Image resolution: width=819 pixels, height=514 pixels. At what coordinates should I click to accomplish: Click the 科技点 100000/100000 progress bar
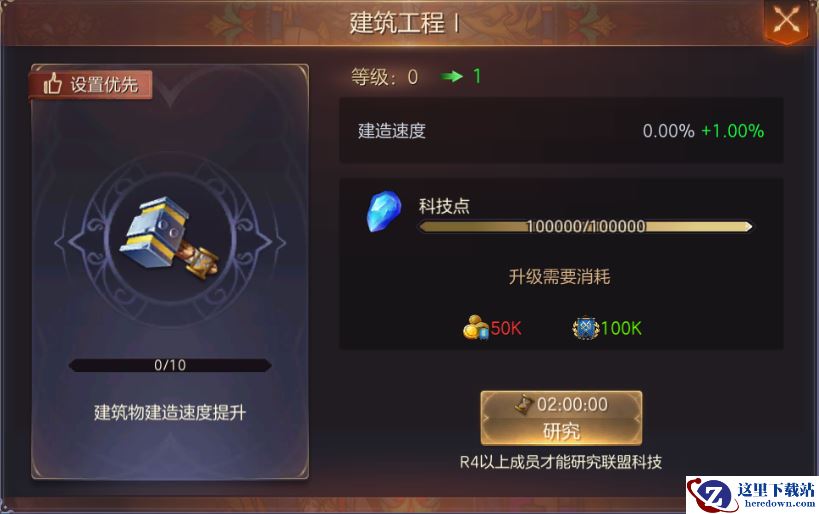pyautogui.click(x=586, y=226)
